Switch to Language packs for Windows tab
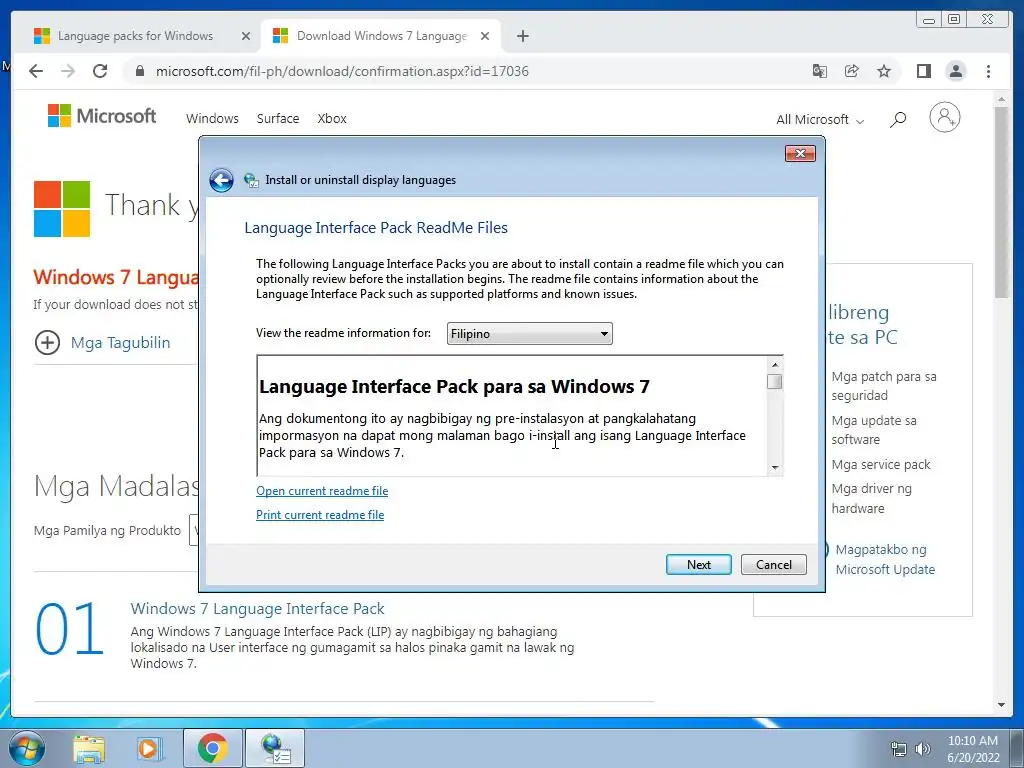The height and width of the screenshot is (768, 1024). click(x=142, y=37)
